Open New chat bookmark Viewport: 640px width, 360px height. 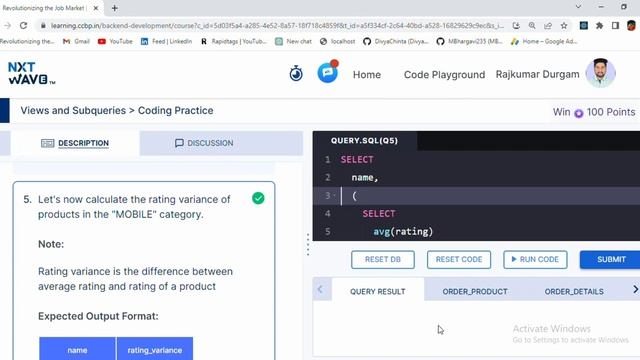(x=293, y=41)
